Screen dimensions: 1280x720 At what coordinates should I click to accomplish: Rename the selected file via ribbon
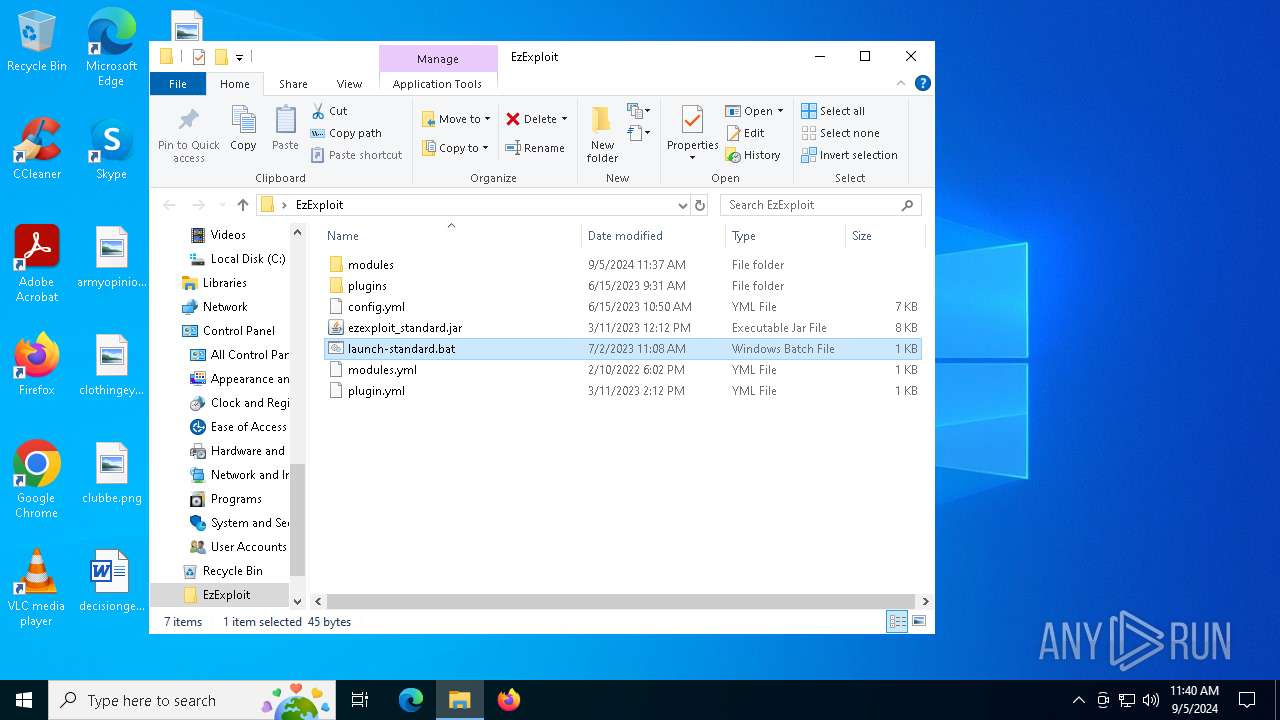(x=535, y=148)
